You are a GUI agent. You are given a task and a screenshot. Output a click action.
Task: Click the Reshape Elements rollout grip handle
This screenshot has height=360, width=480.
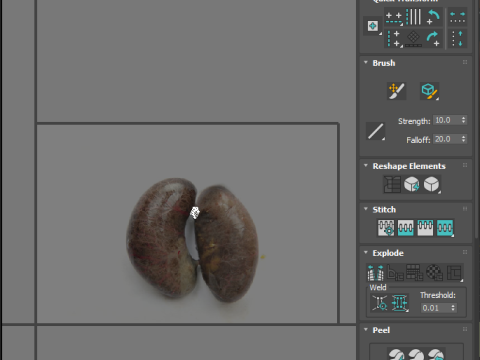pyautogui.click(x=465, y=165)
